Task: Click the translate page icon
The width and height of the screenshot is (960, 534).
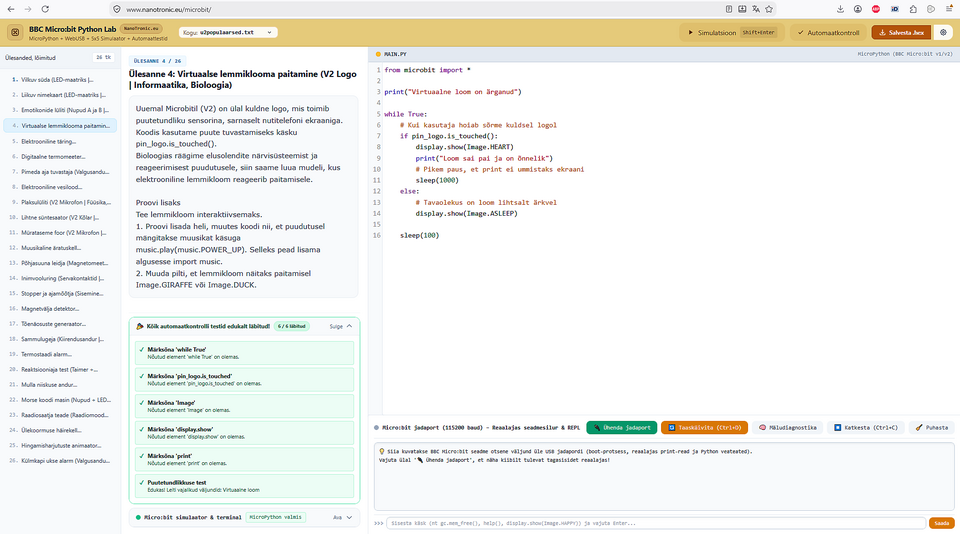Action: pyautogui.click(x=756, y=9)
